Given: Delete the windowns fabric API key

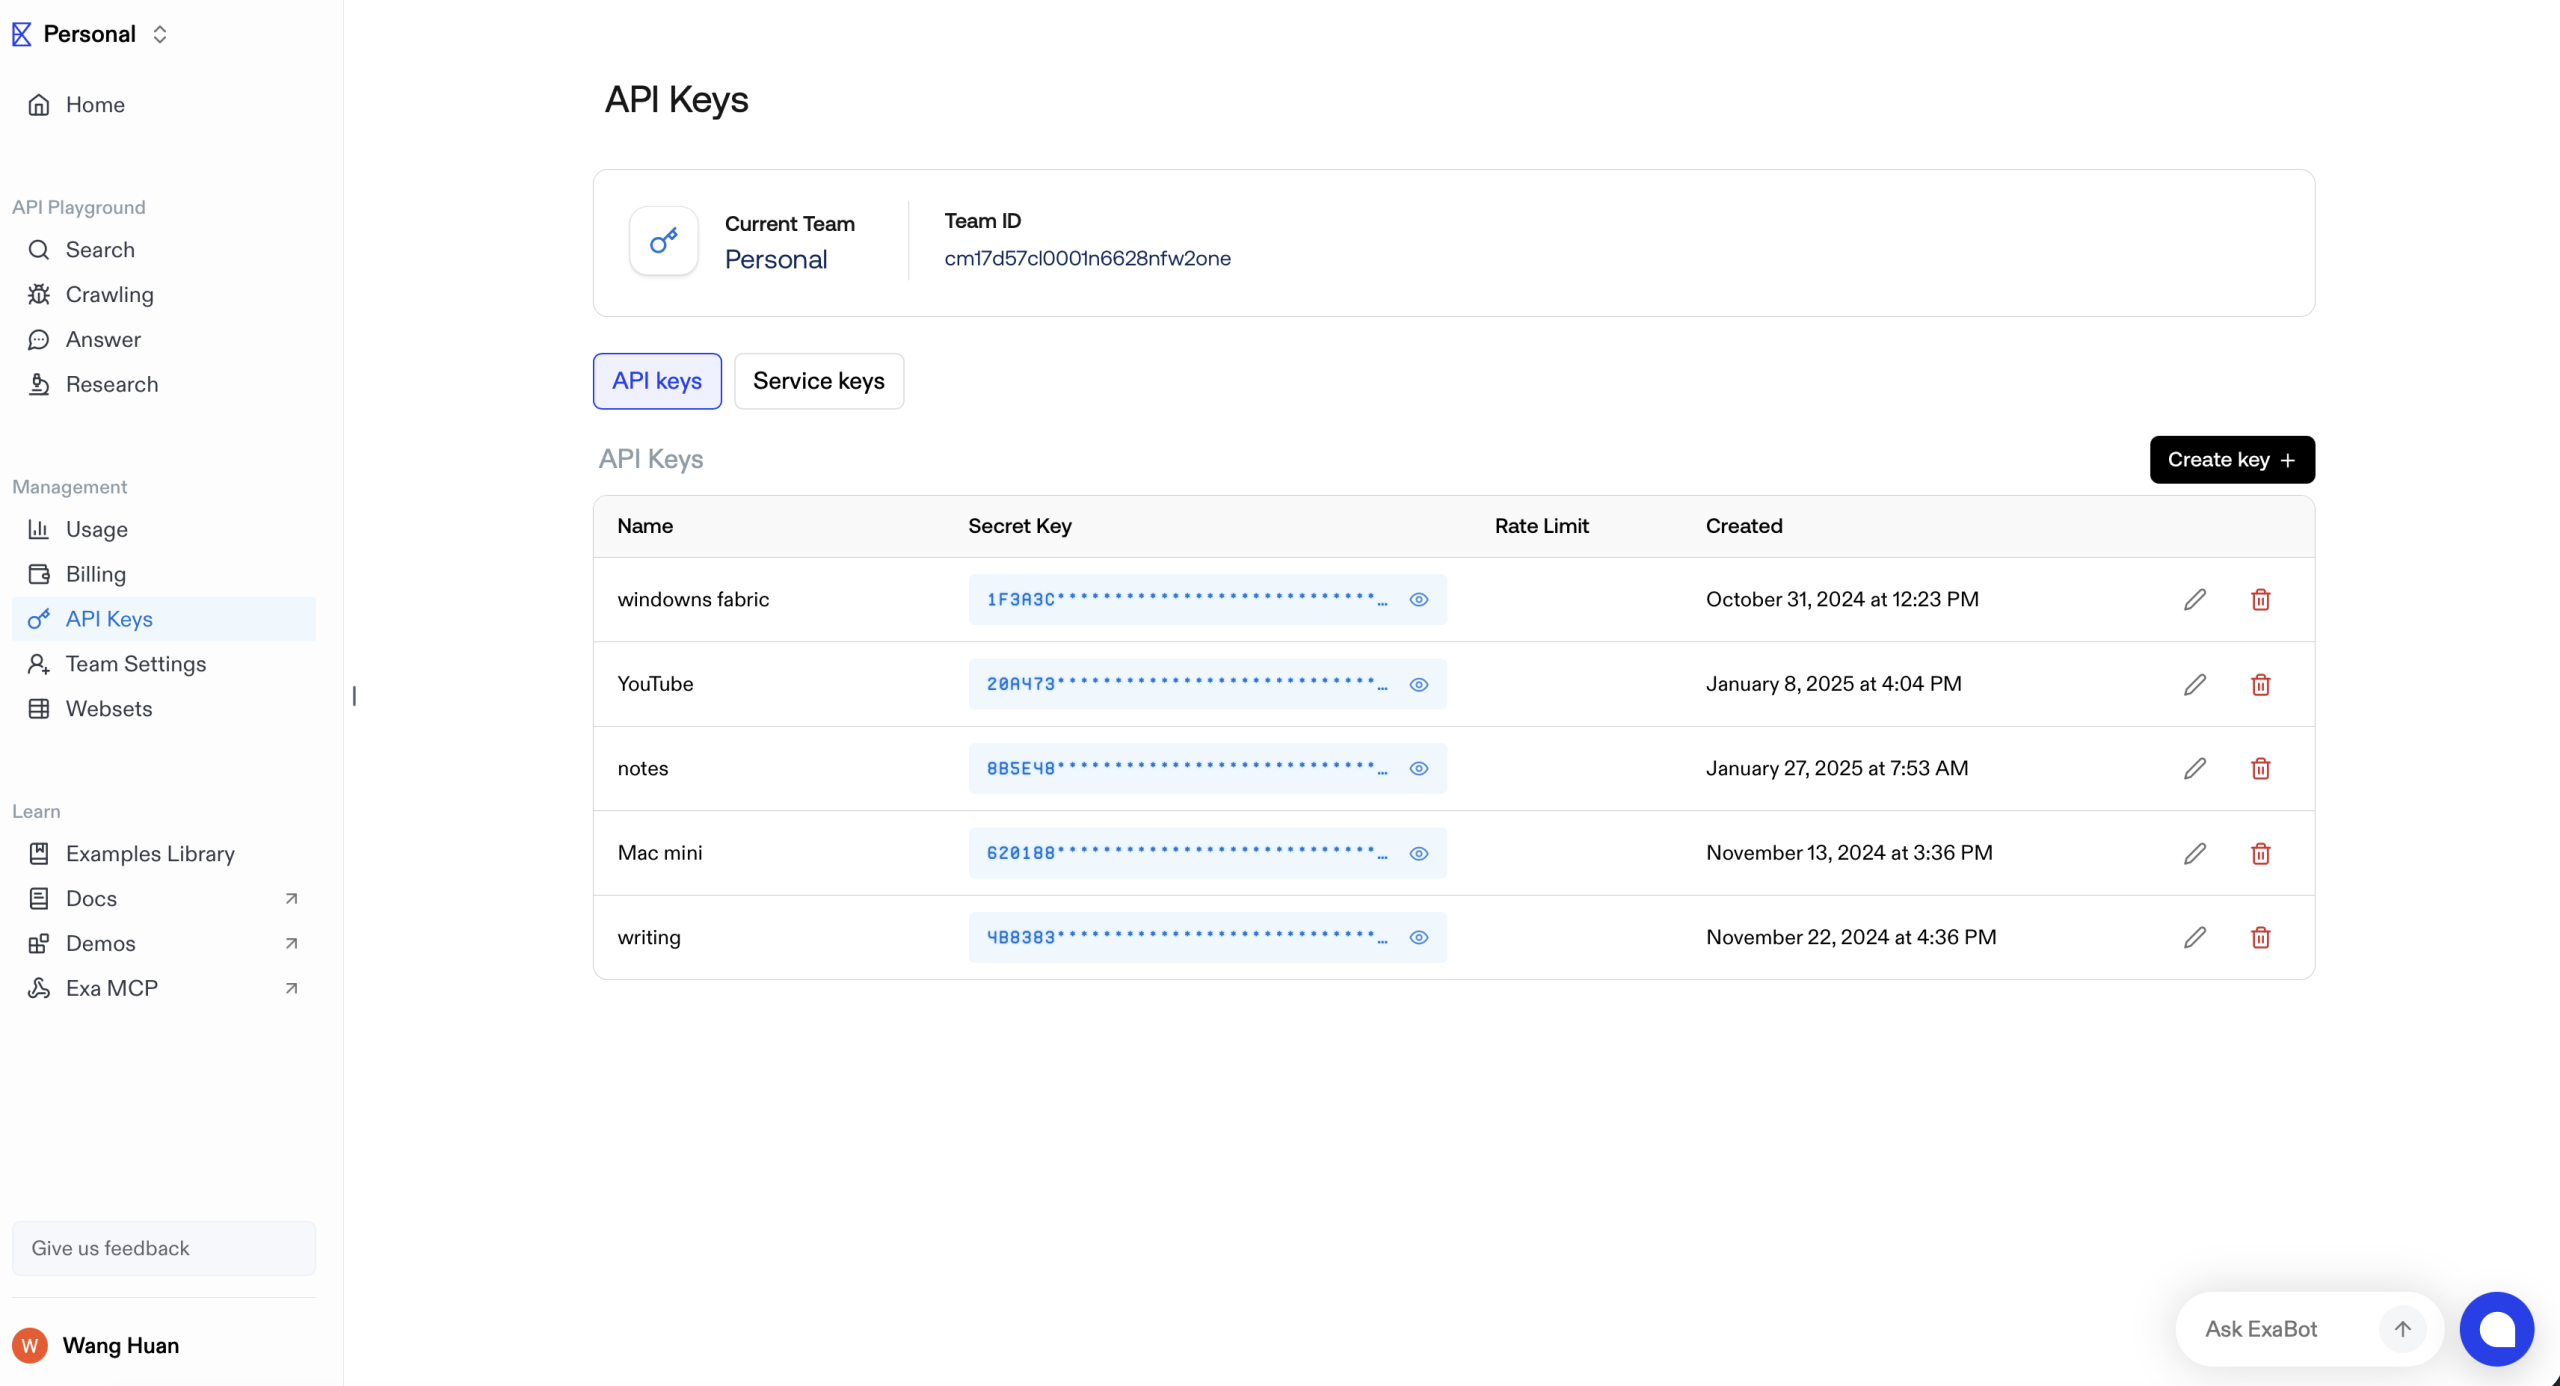Looking at the screenshot, I should pos(2260,600).
